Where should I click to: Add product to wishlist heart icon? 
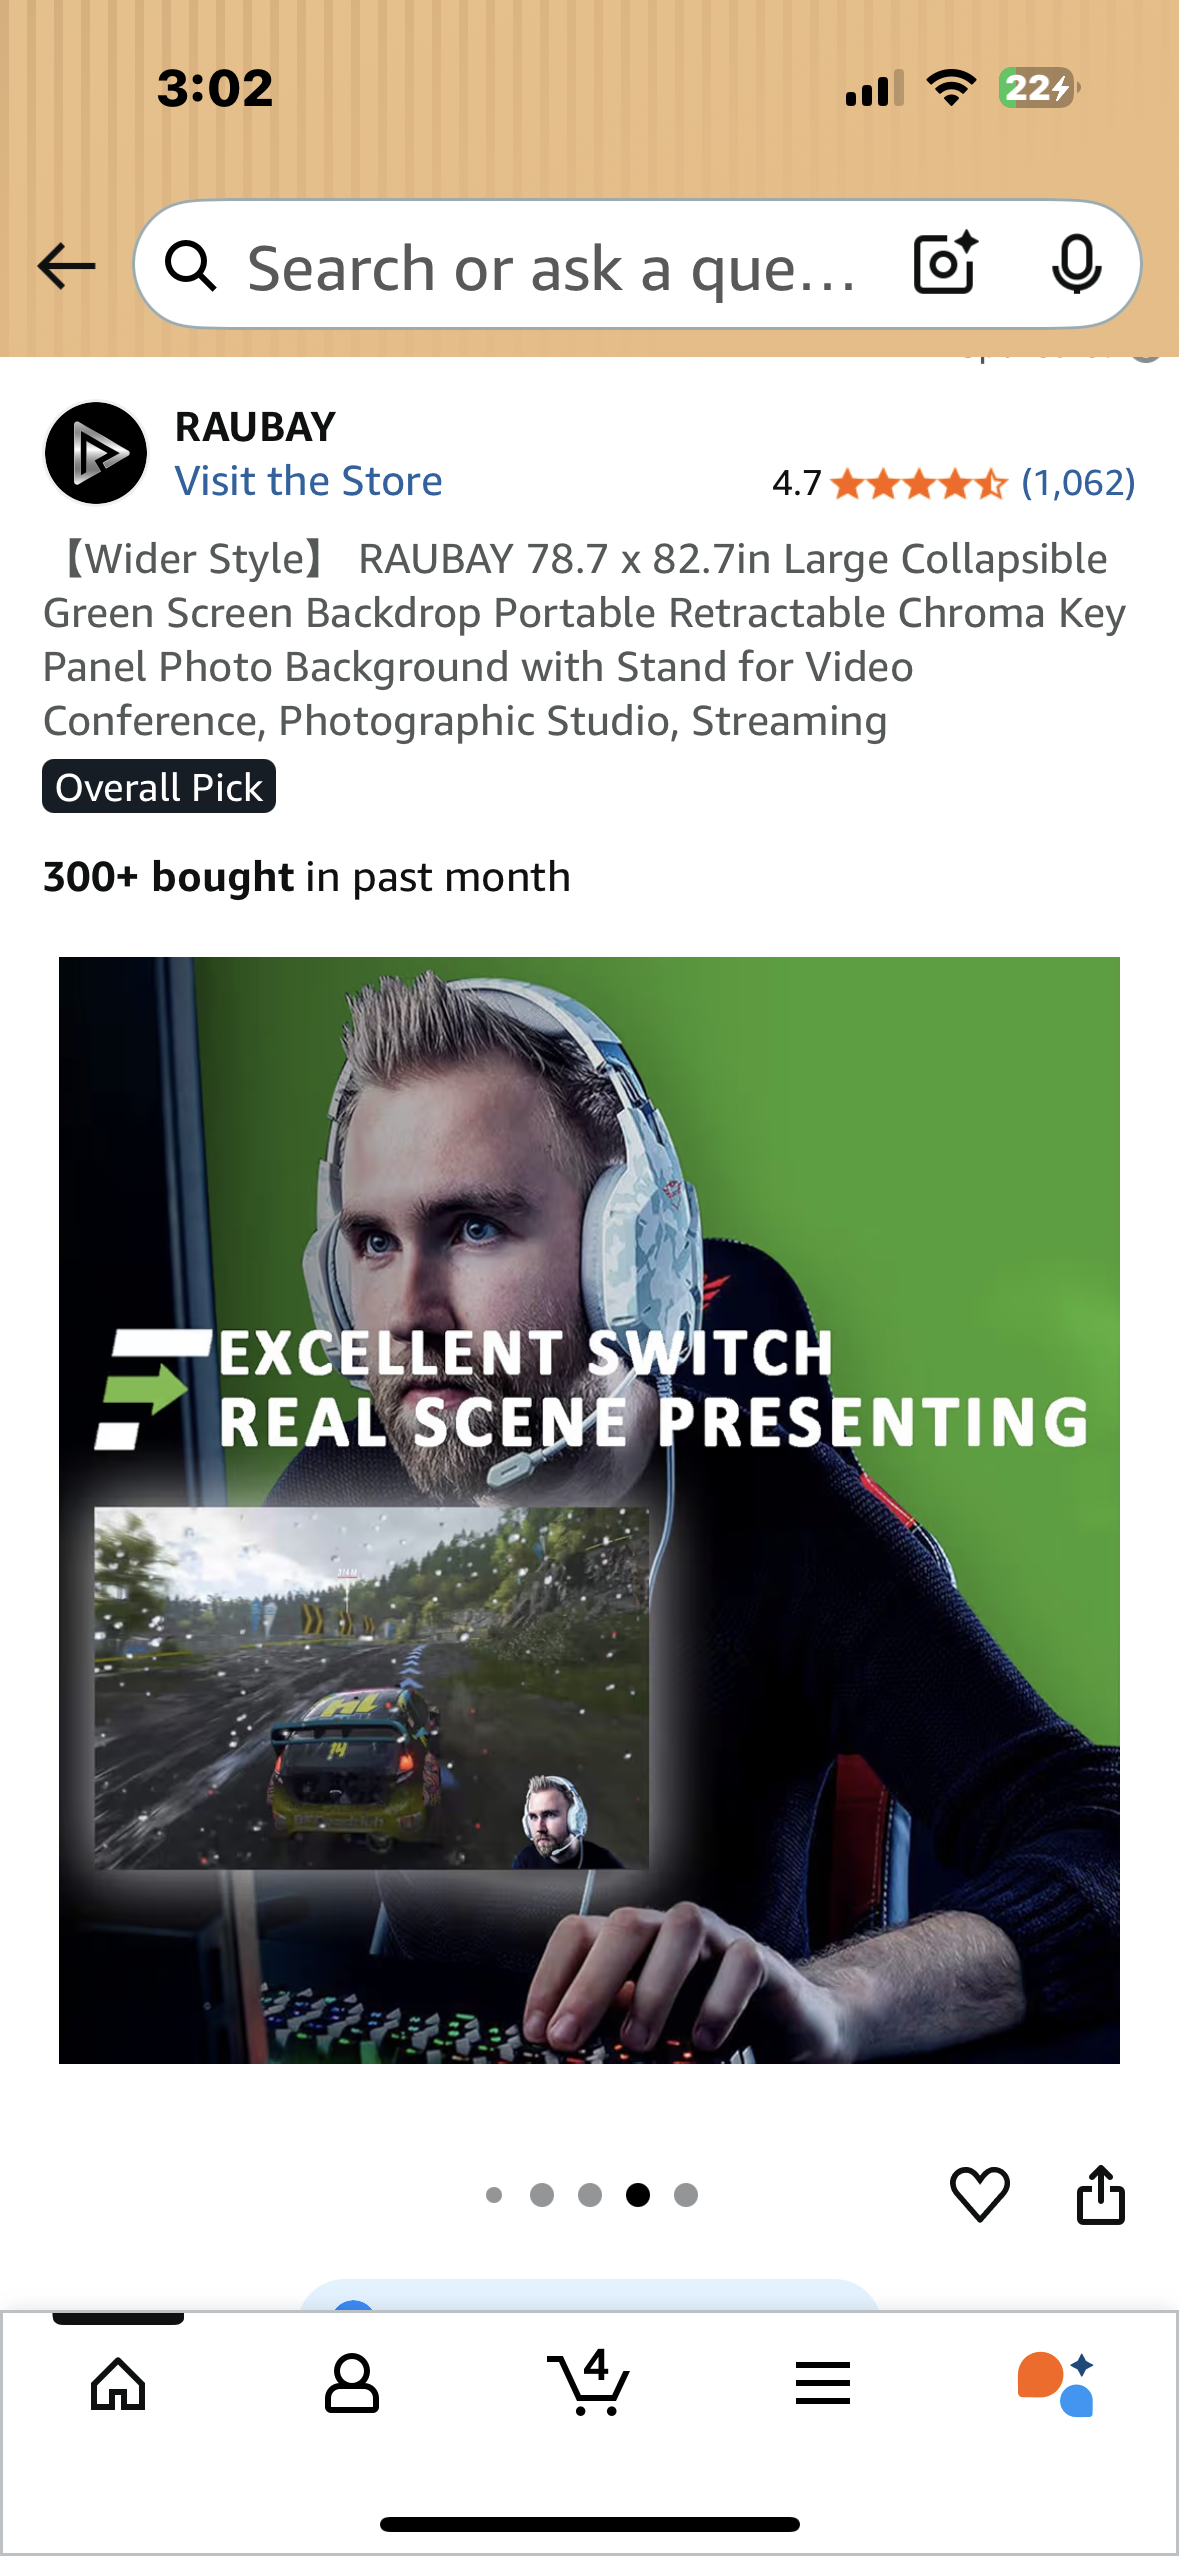pyautogui.click(x=979, y=2194)
